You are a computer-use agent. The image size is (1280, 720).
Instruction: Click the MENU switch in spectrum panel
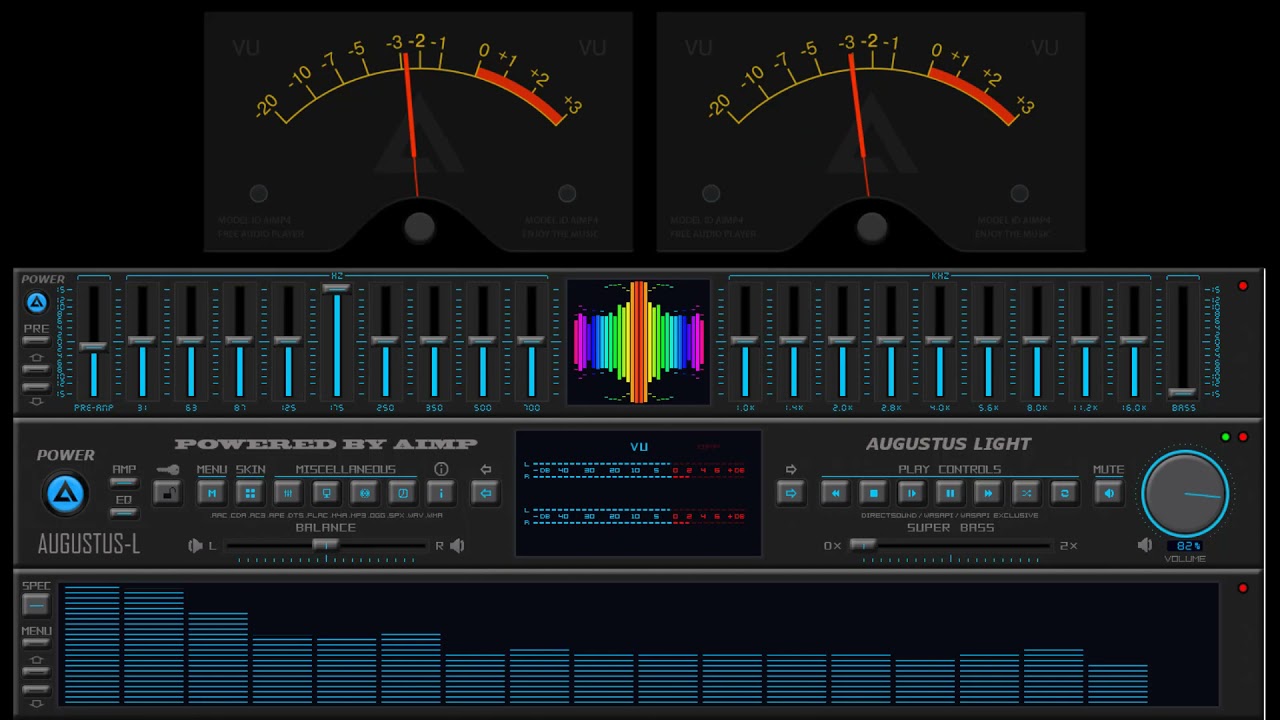click(x=36, y=645)
